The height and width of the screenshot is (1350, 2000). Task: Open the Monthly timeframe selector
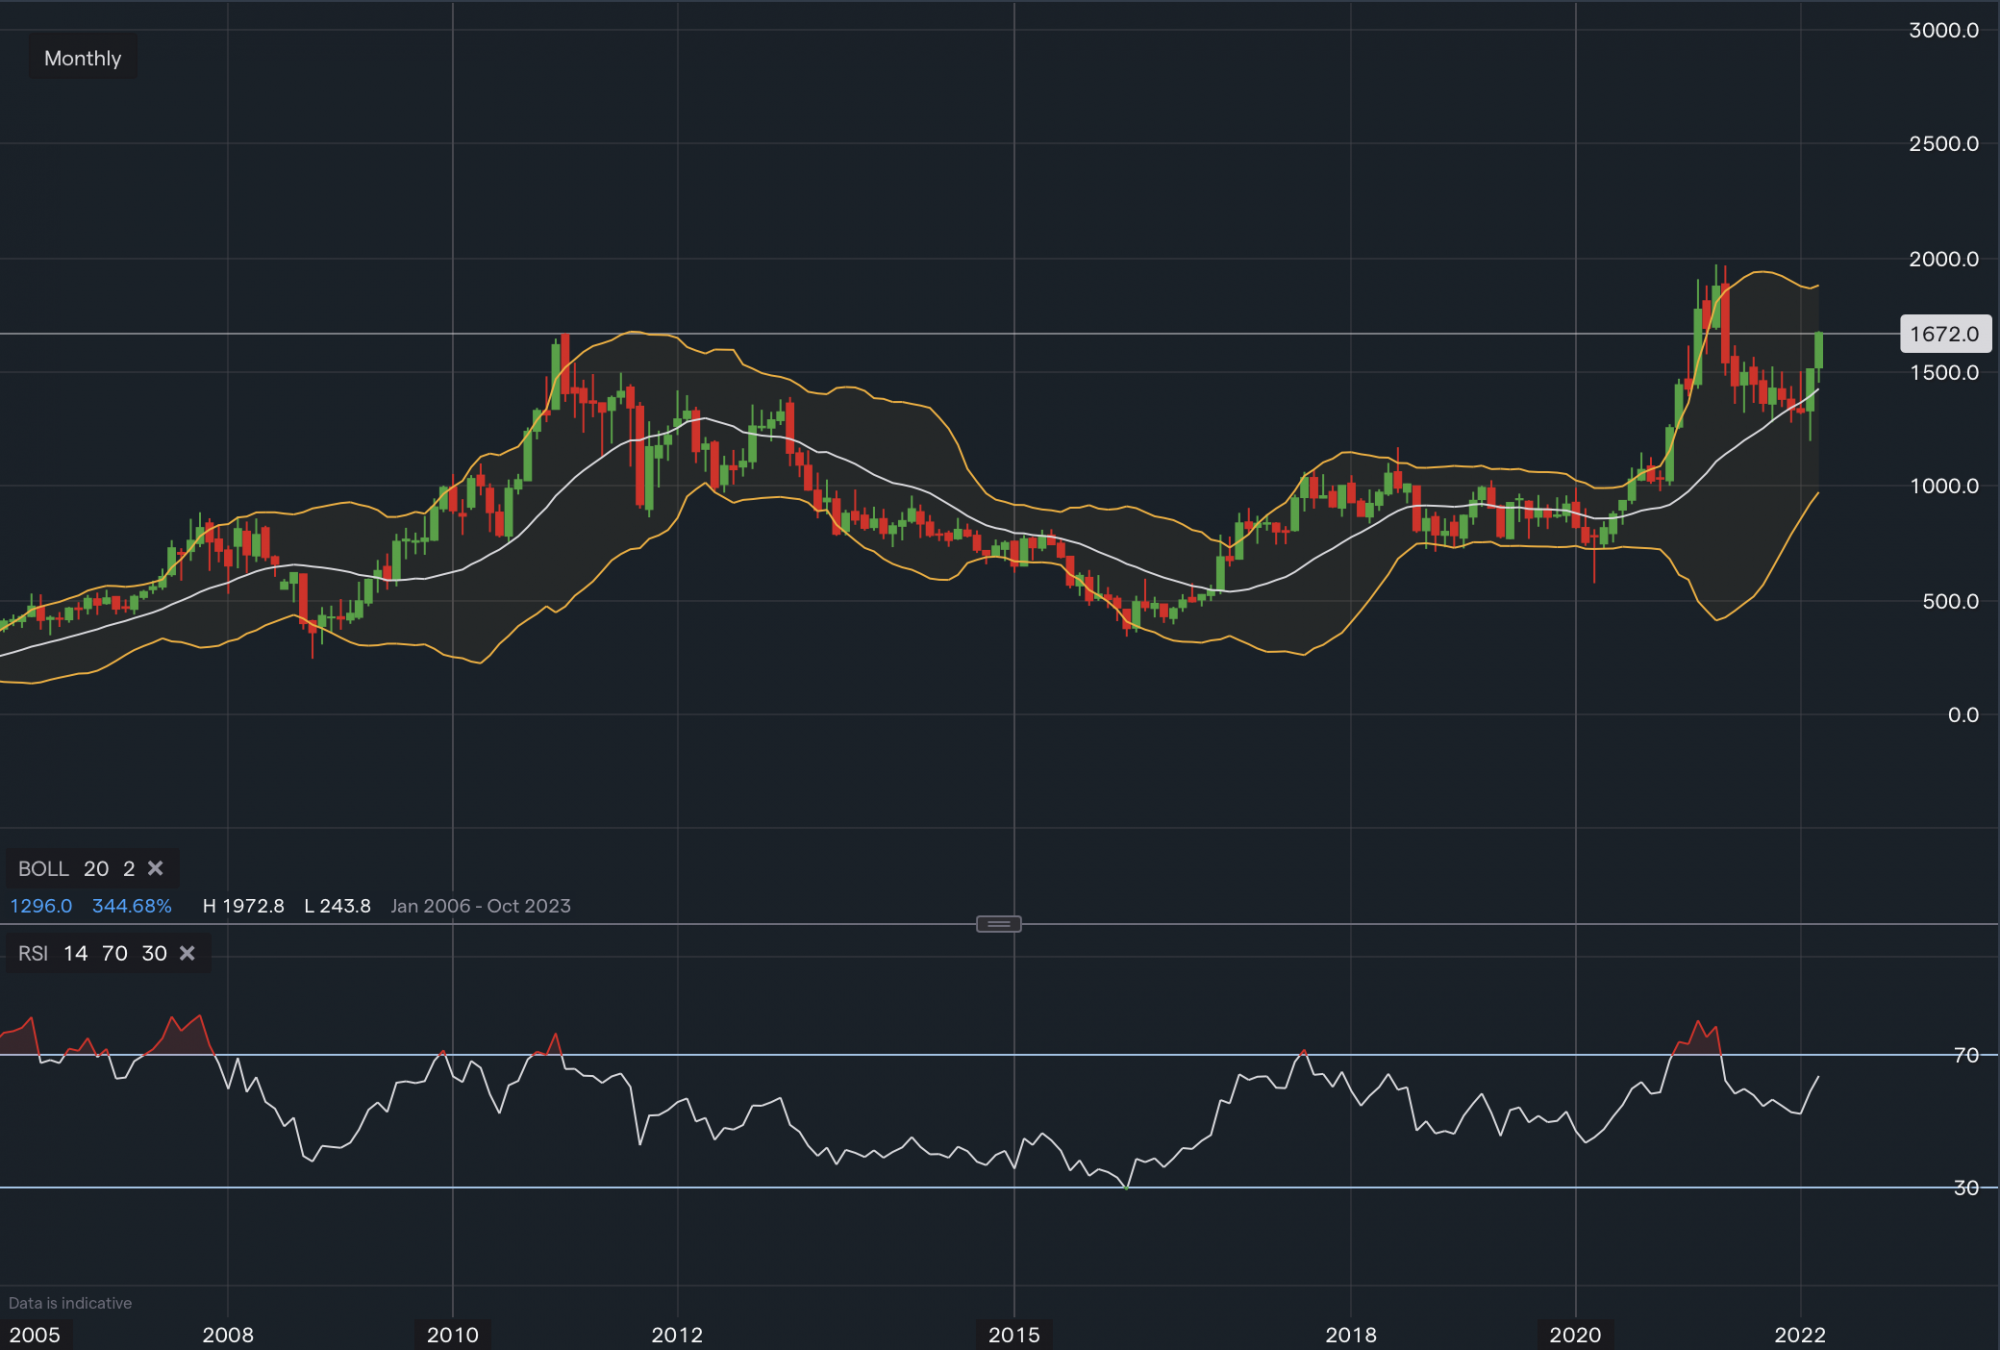pos(82,58)
